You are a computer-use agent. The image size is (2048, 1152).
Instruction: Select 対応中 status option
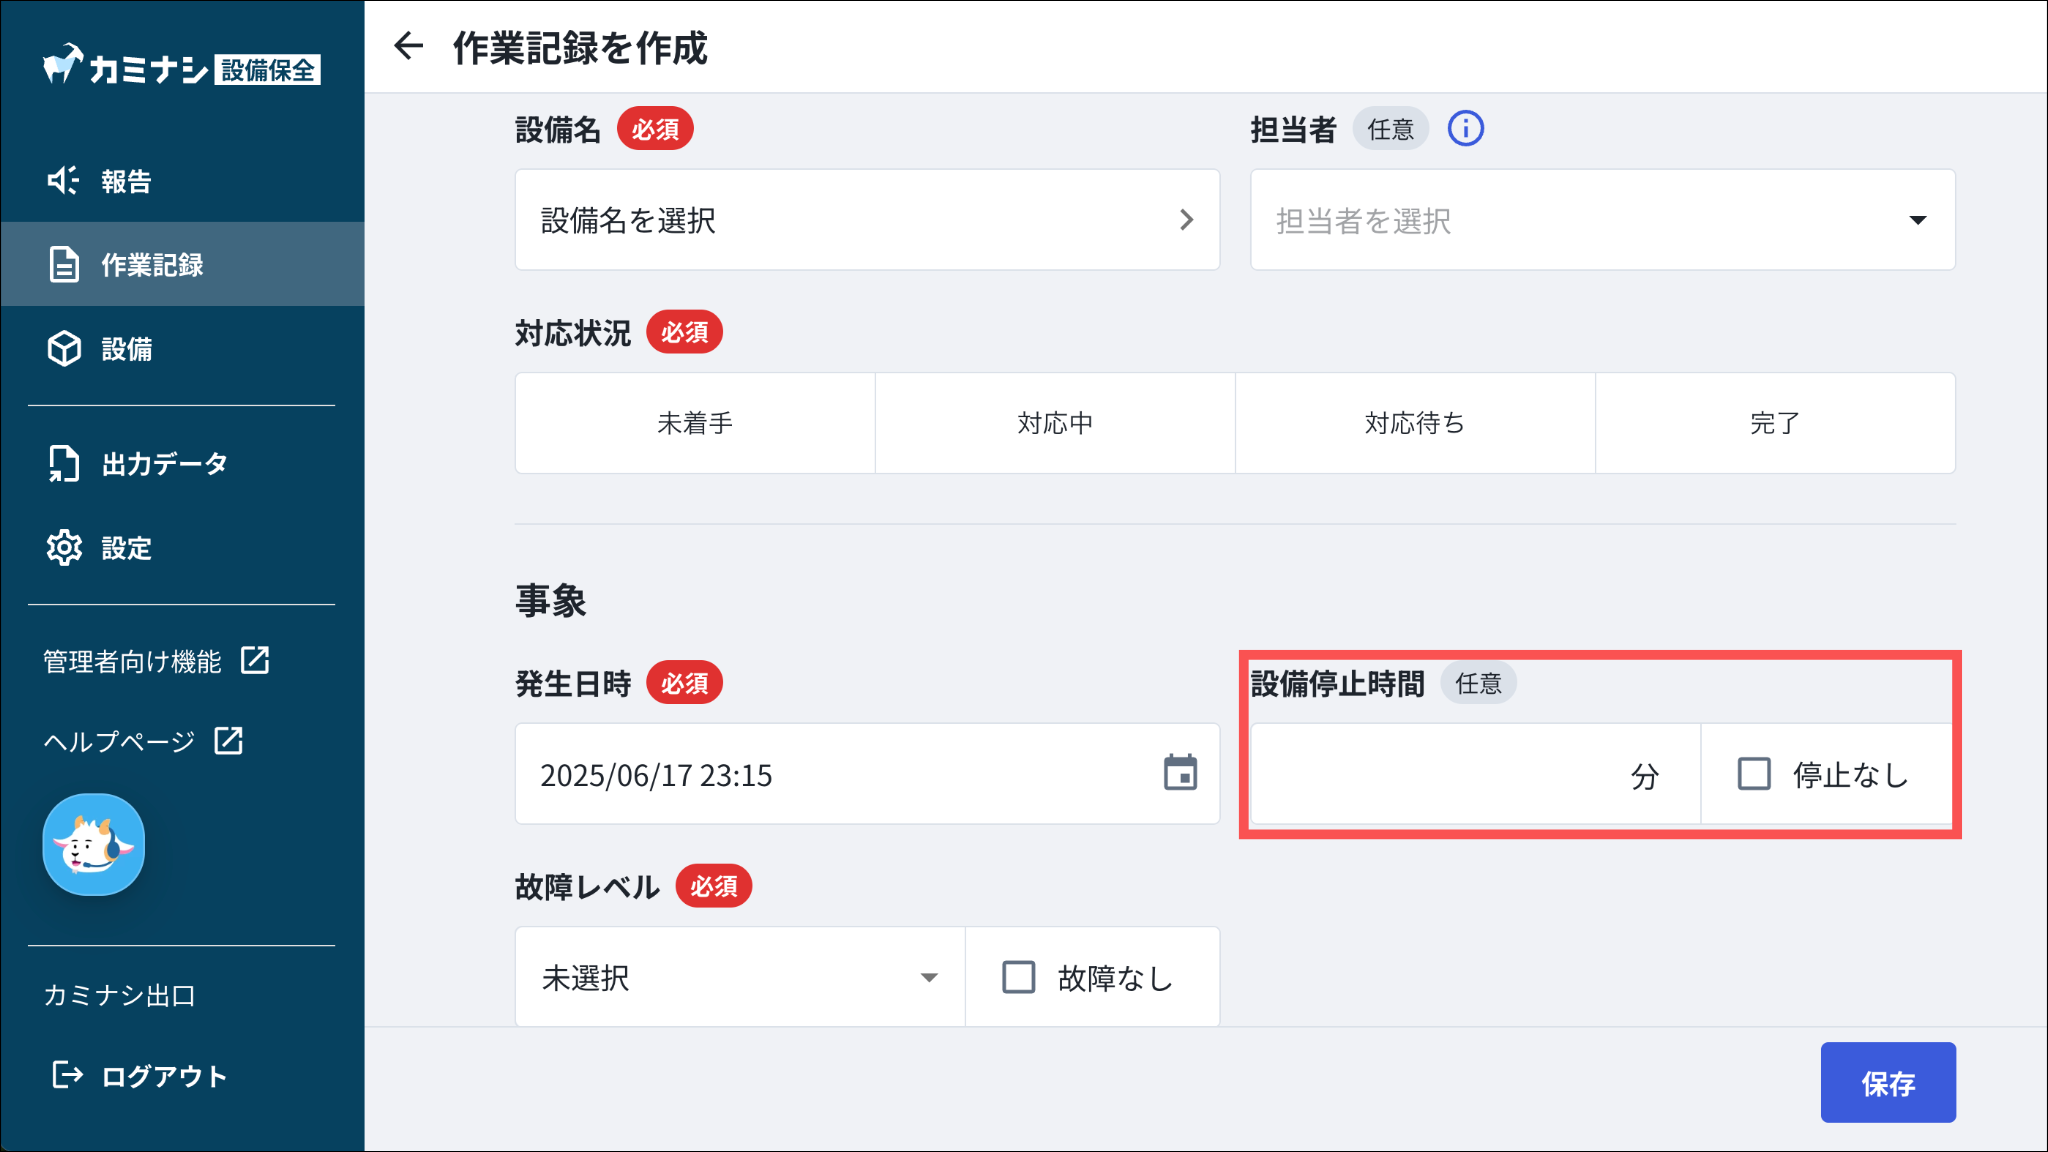1055,423
